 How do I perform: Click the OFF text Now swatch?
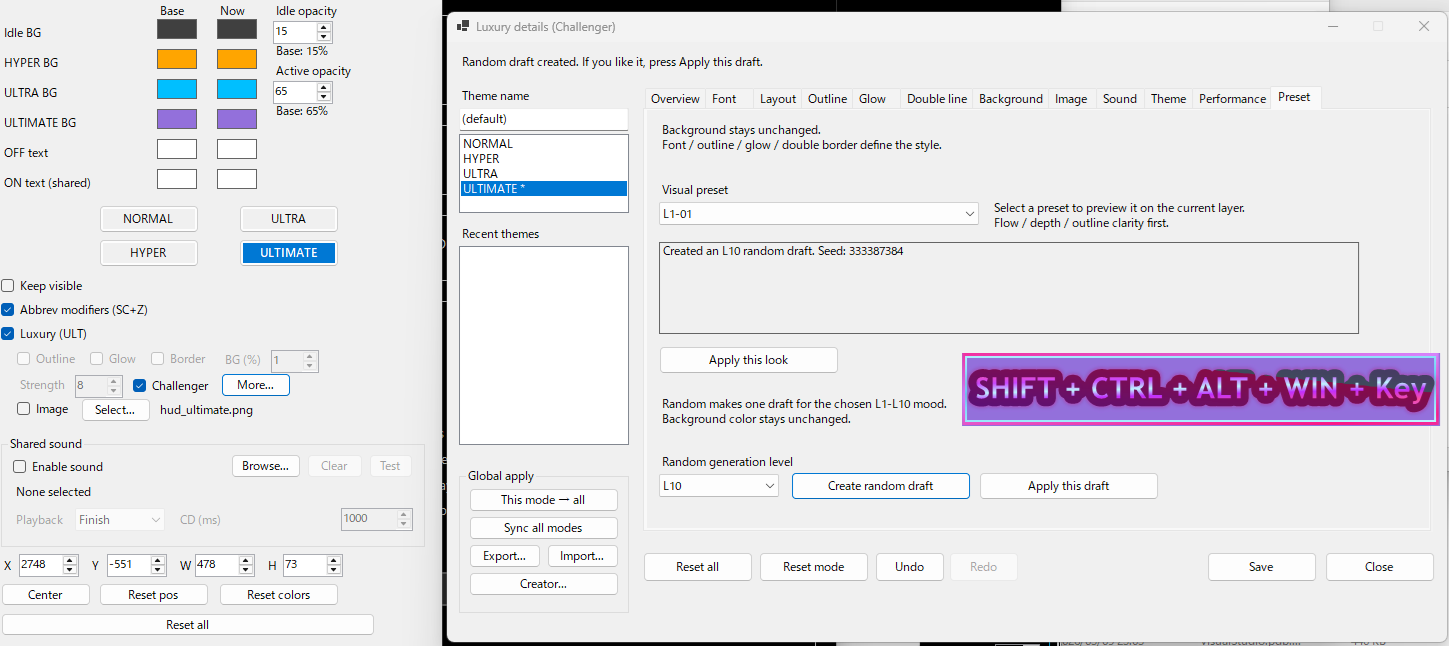coord(237,149)
